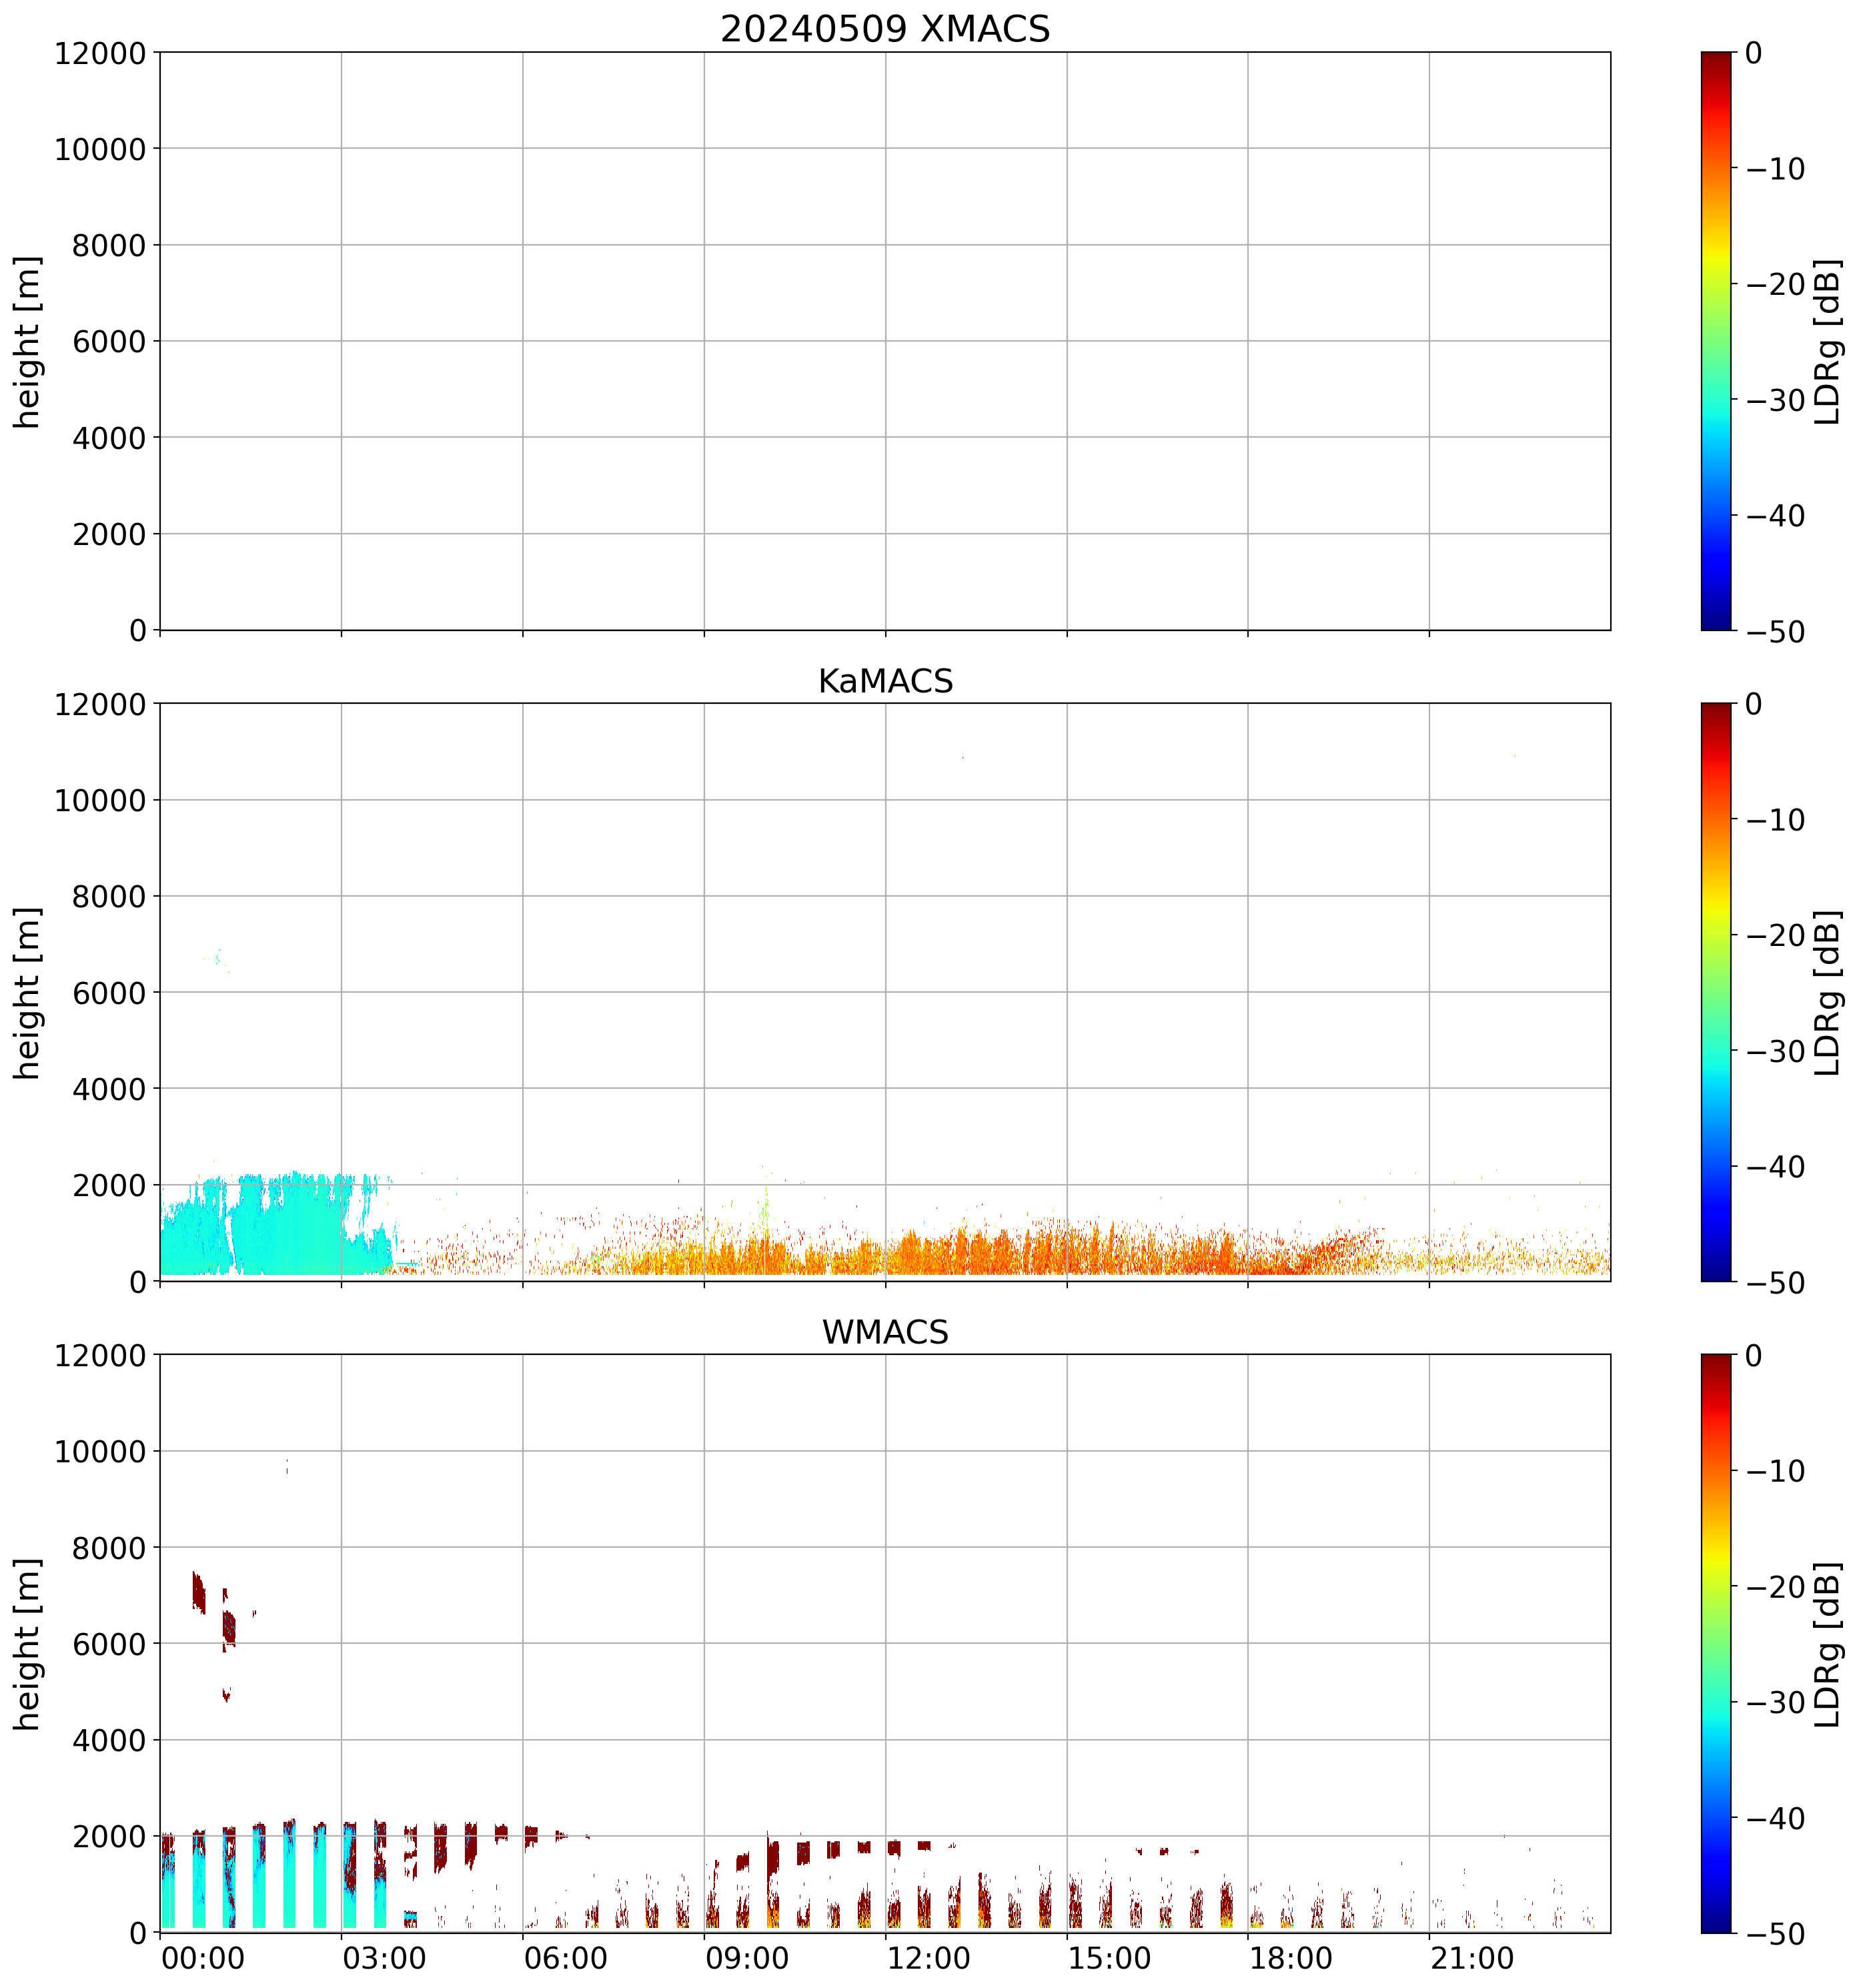This screenshot has width=1859, height=1988.
Task: Click the 00:00 time axis label
Action: point(203,1958)
